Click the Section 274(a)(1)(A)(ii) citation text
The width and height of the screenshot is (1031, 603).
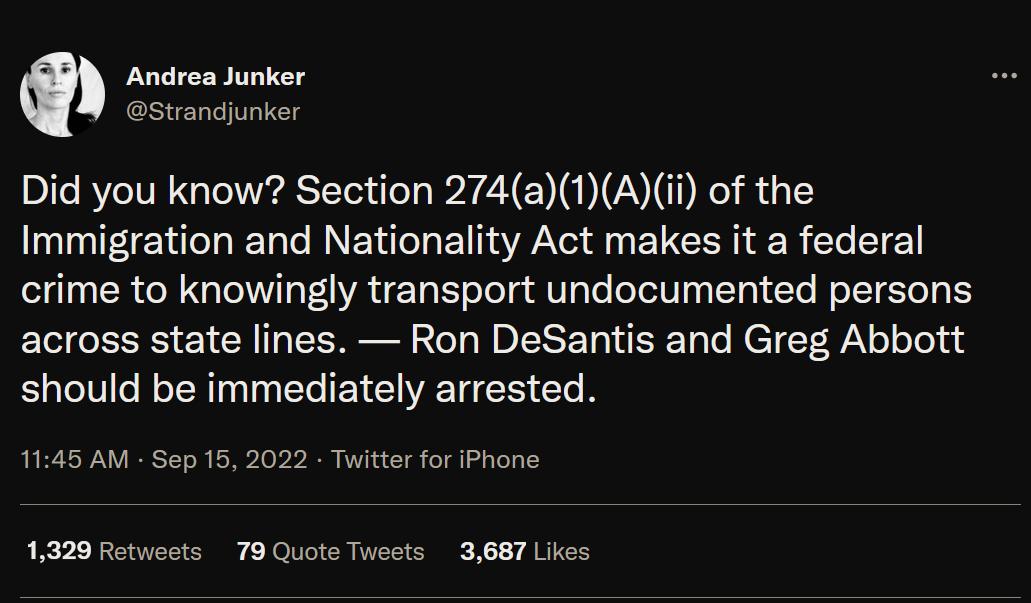pyautogui.click(x=495, y=190)
